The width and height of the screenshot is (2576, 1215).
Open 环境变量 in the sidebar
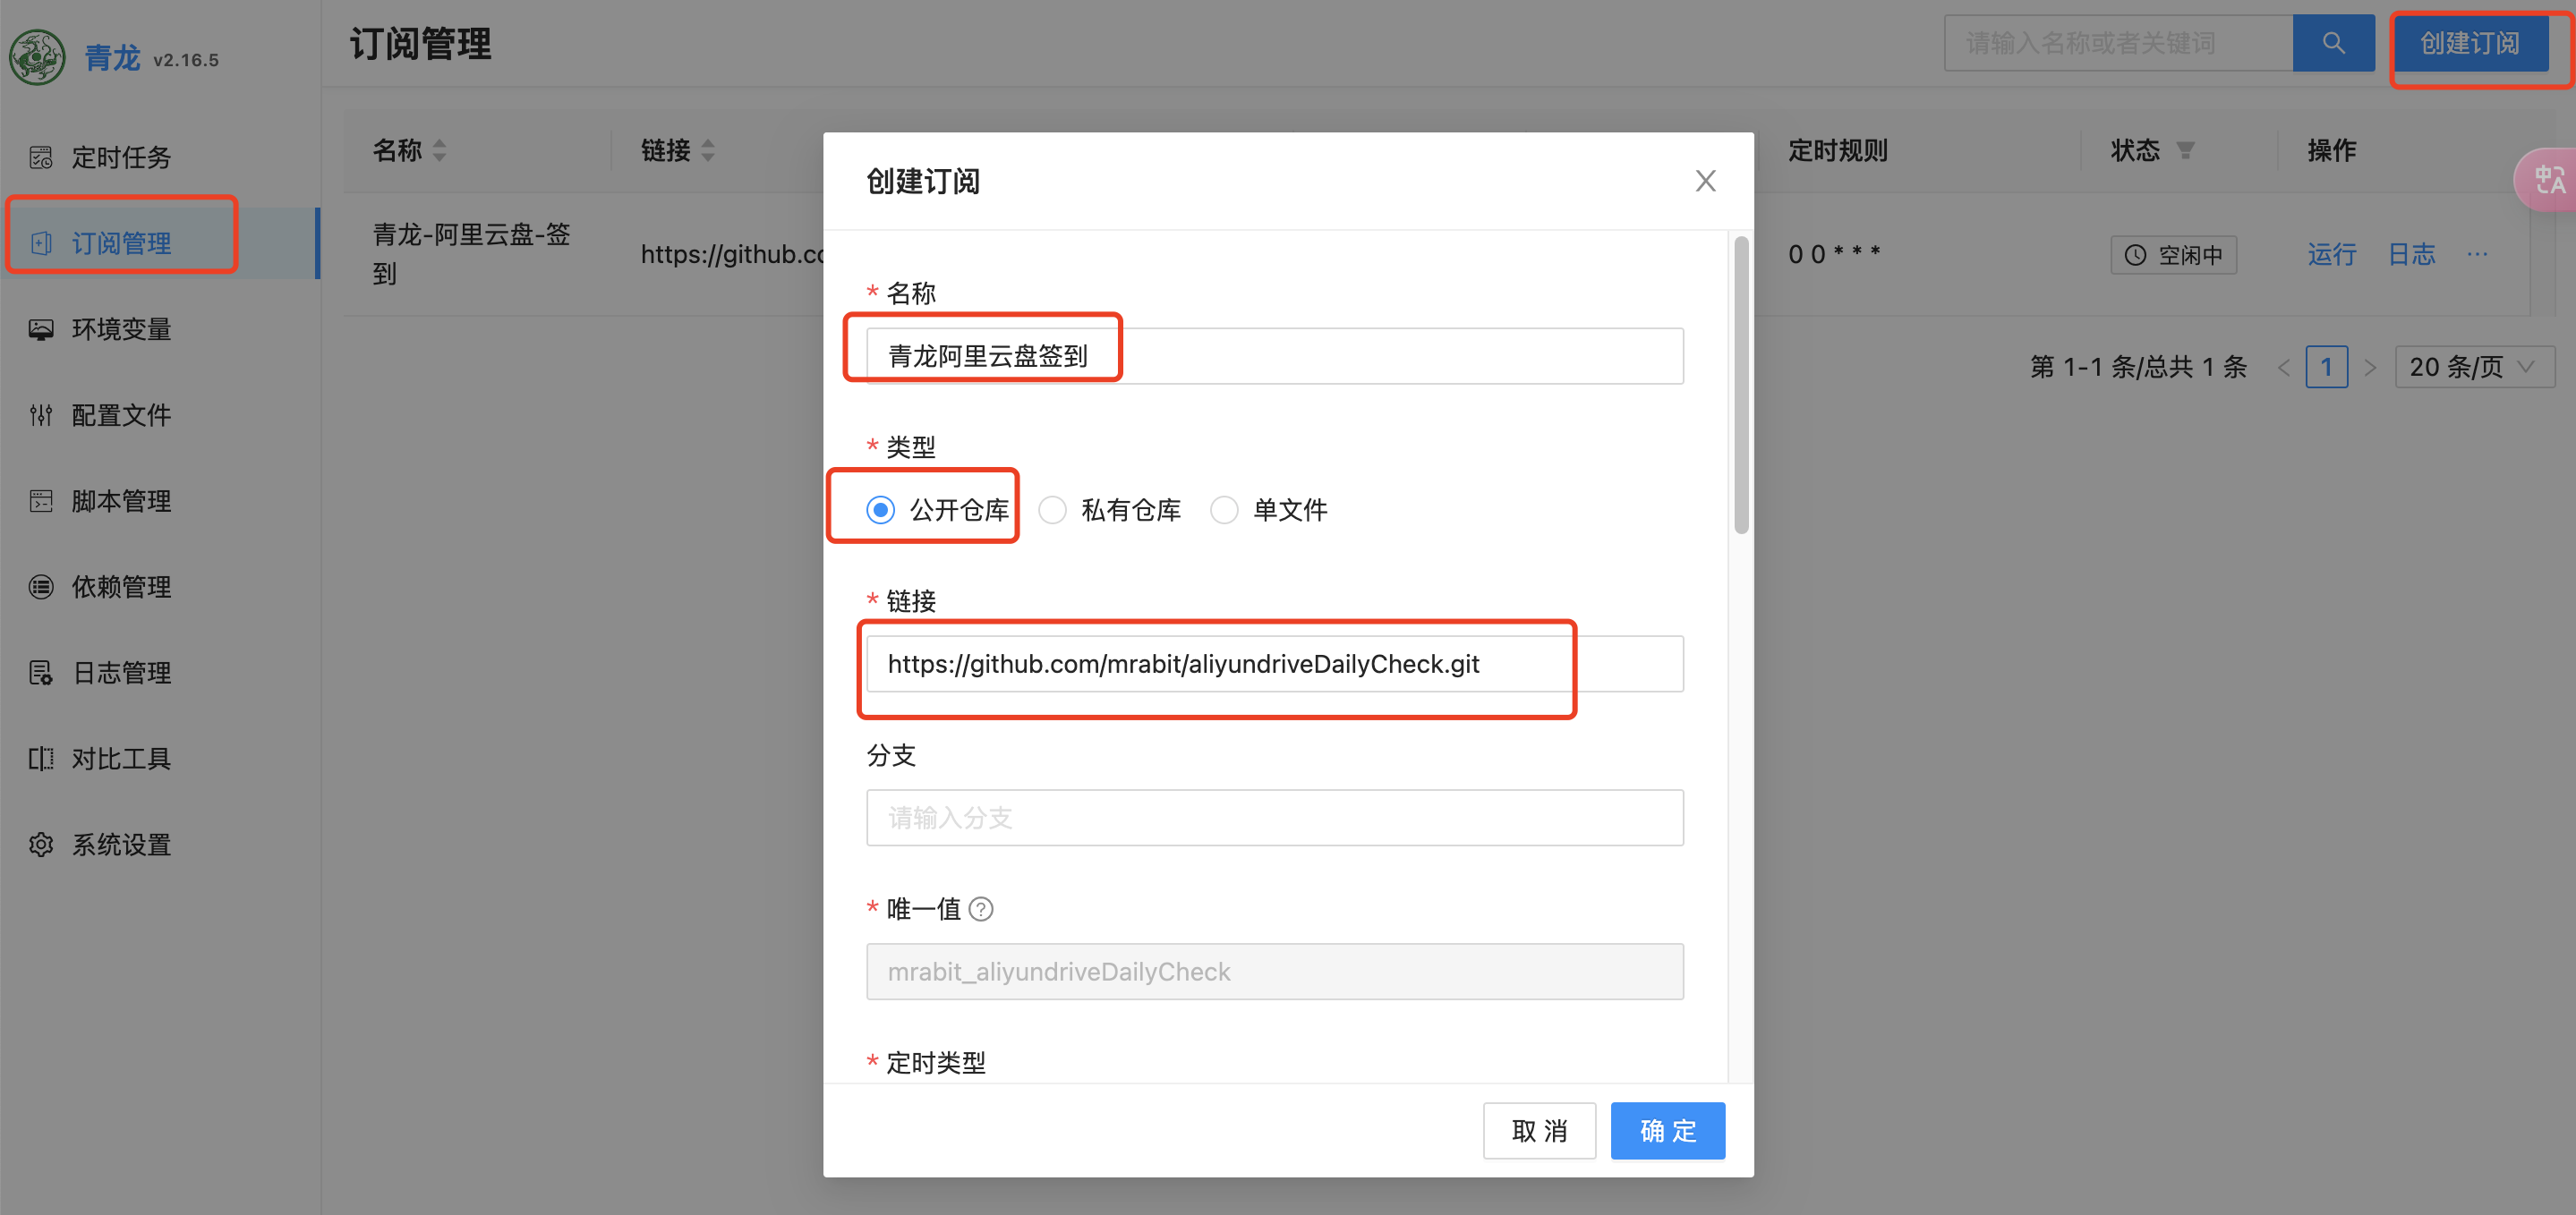pos(160,329)
